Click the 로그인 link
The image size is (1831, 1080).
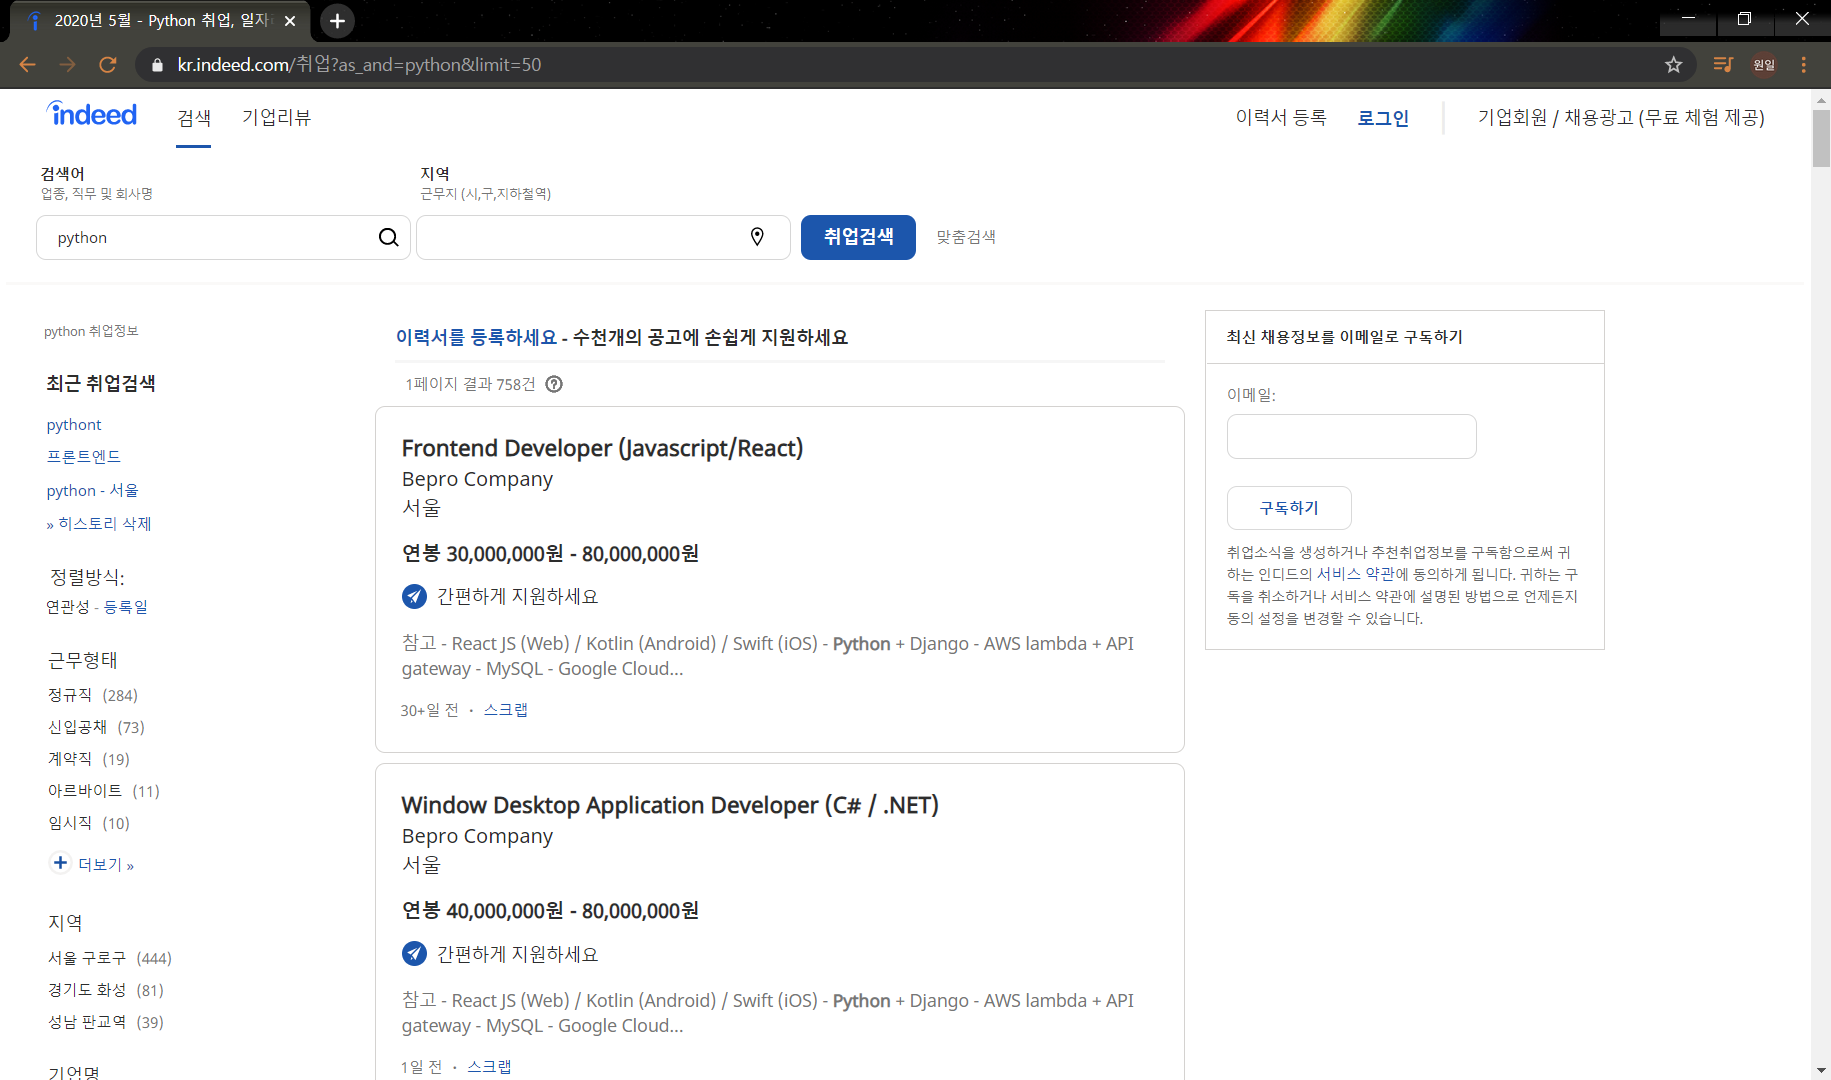[x=1383, y=118]
